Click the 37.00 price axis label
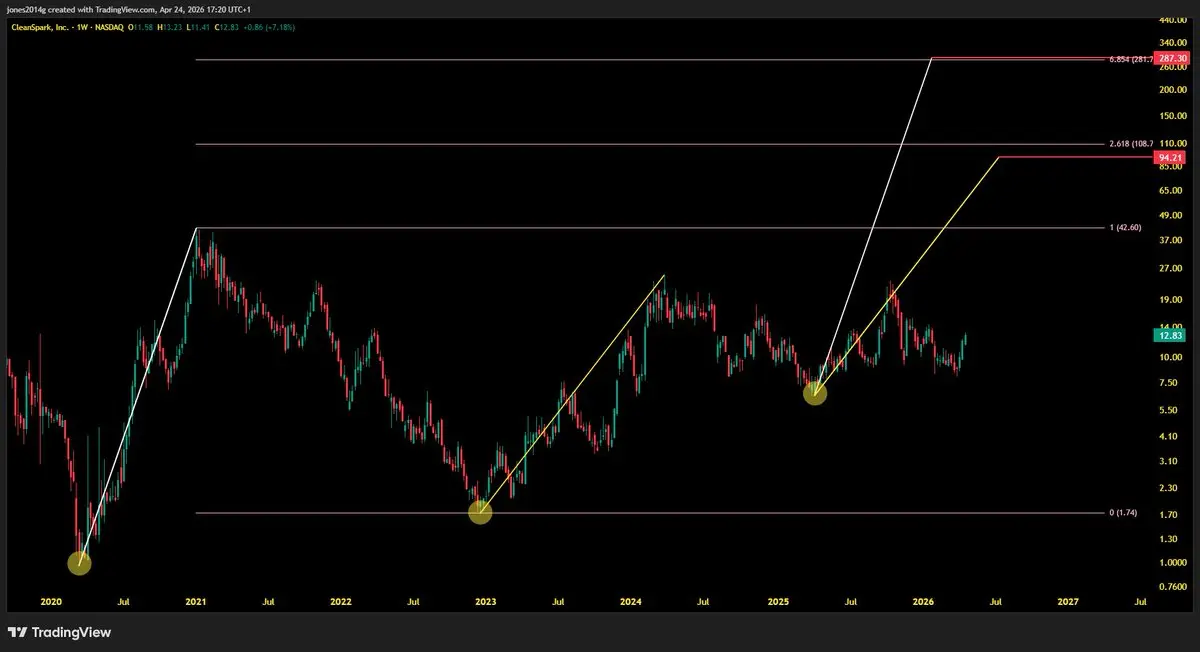Screen dimensions: 1200x652 coord(1169,241)
